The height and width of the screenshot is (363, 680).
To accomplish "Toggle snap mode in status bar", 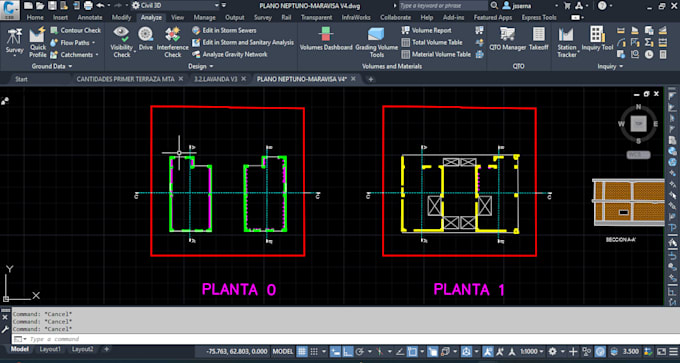I will (x=314, y=351).
